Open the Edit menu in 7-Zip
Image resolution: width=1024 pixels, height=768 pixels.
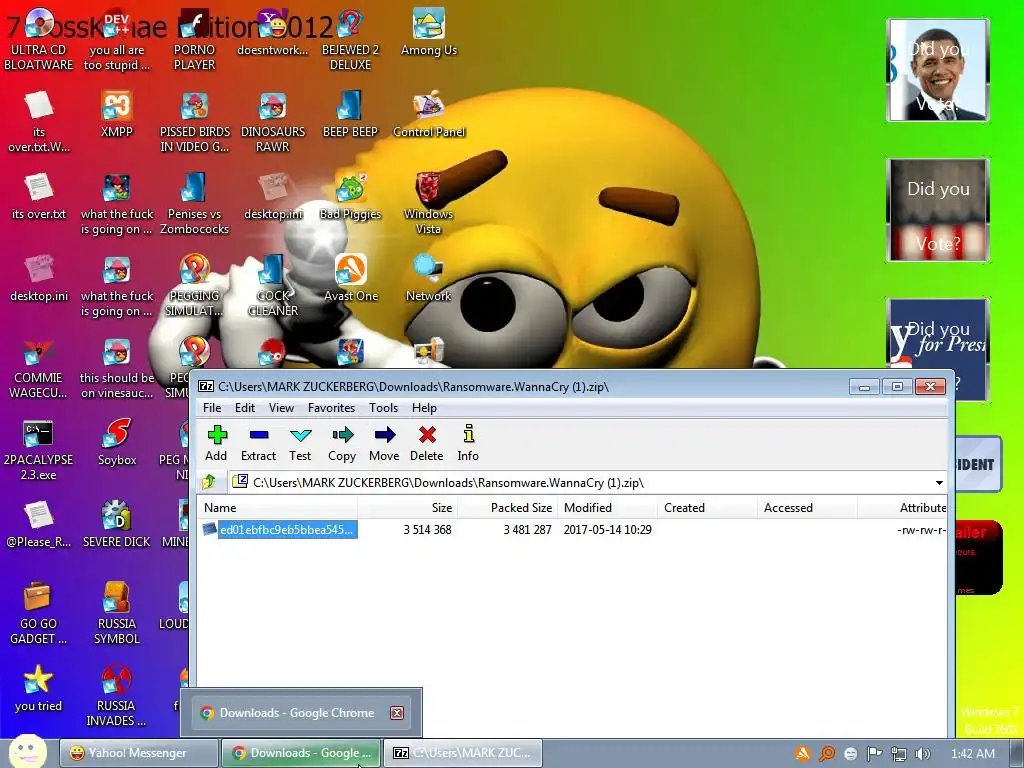tap(245, 408)
